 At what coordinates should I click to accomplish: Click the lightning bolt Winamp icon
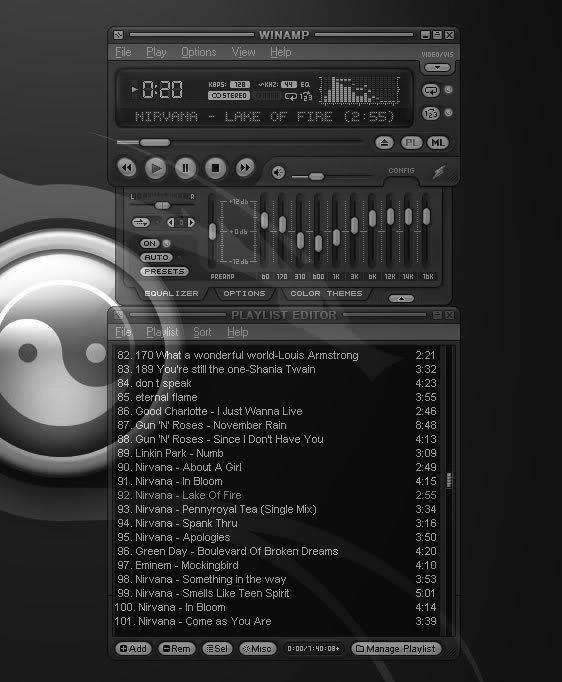tap(439, 171)
